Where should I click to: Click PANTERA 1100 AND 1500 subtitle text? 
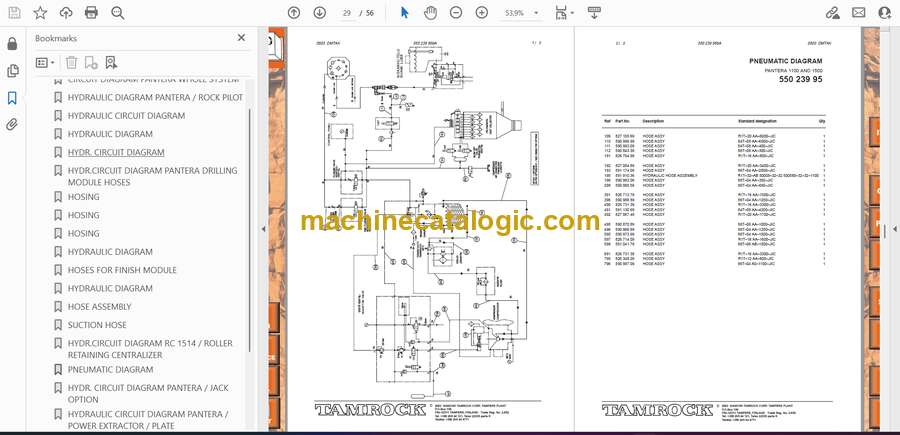pyautogui.click(x=793, y=71)
